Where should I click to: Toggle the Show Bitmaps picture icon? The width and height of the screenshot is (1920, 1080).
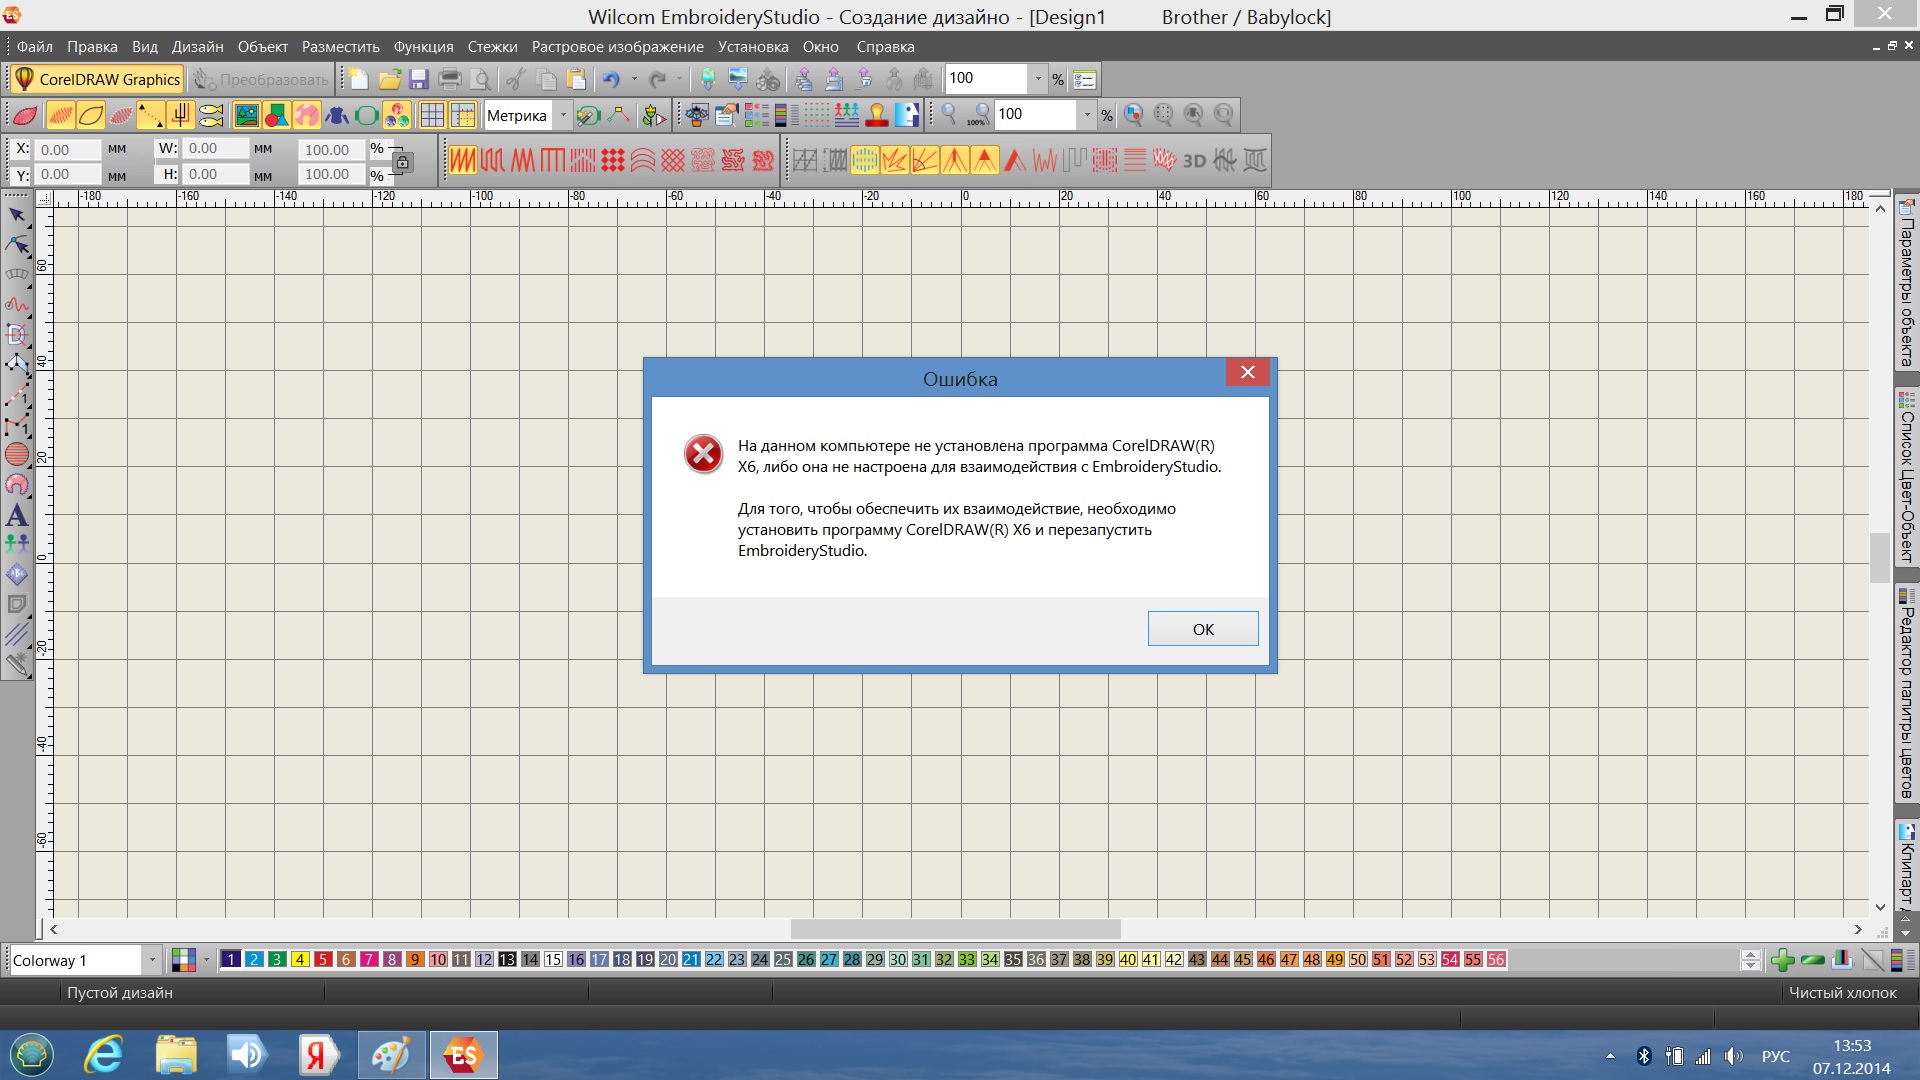[x=246, y=116]
